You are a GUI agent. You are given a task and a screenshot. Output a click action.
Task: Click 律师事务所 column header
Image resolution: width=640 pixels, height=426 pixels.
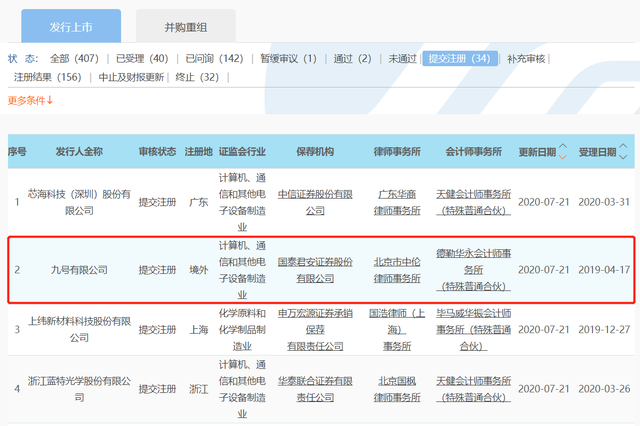397,152
